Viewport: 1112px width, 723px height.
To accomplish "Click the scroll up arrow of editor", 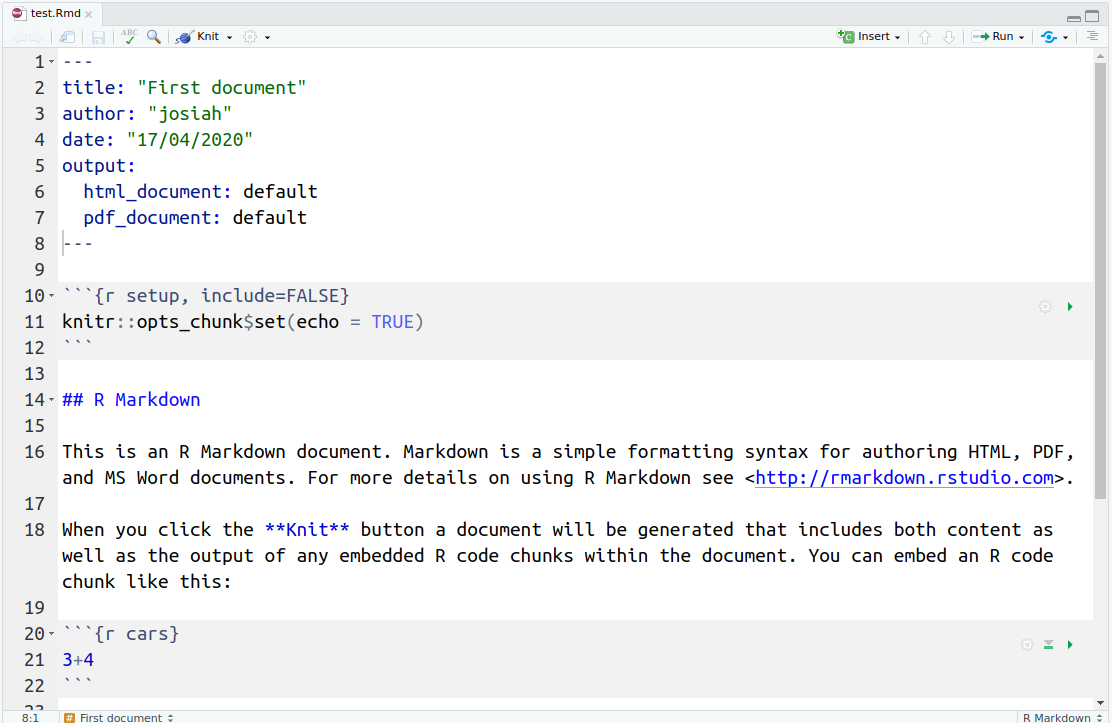I will click(1102, 55).
